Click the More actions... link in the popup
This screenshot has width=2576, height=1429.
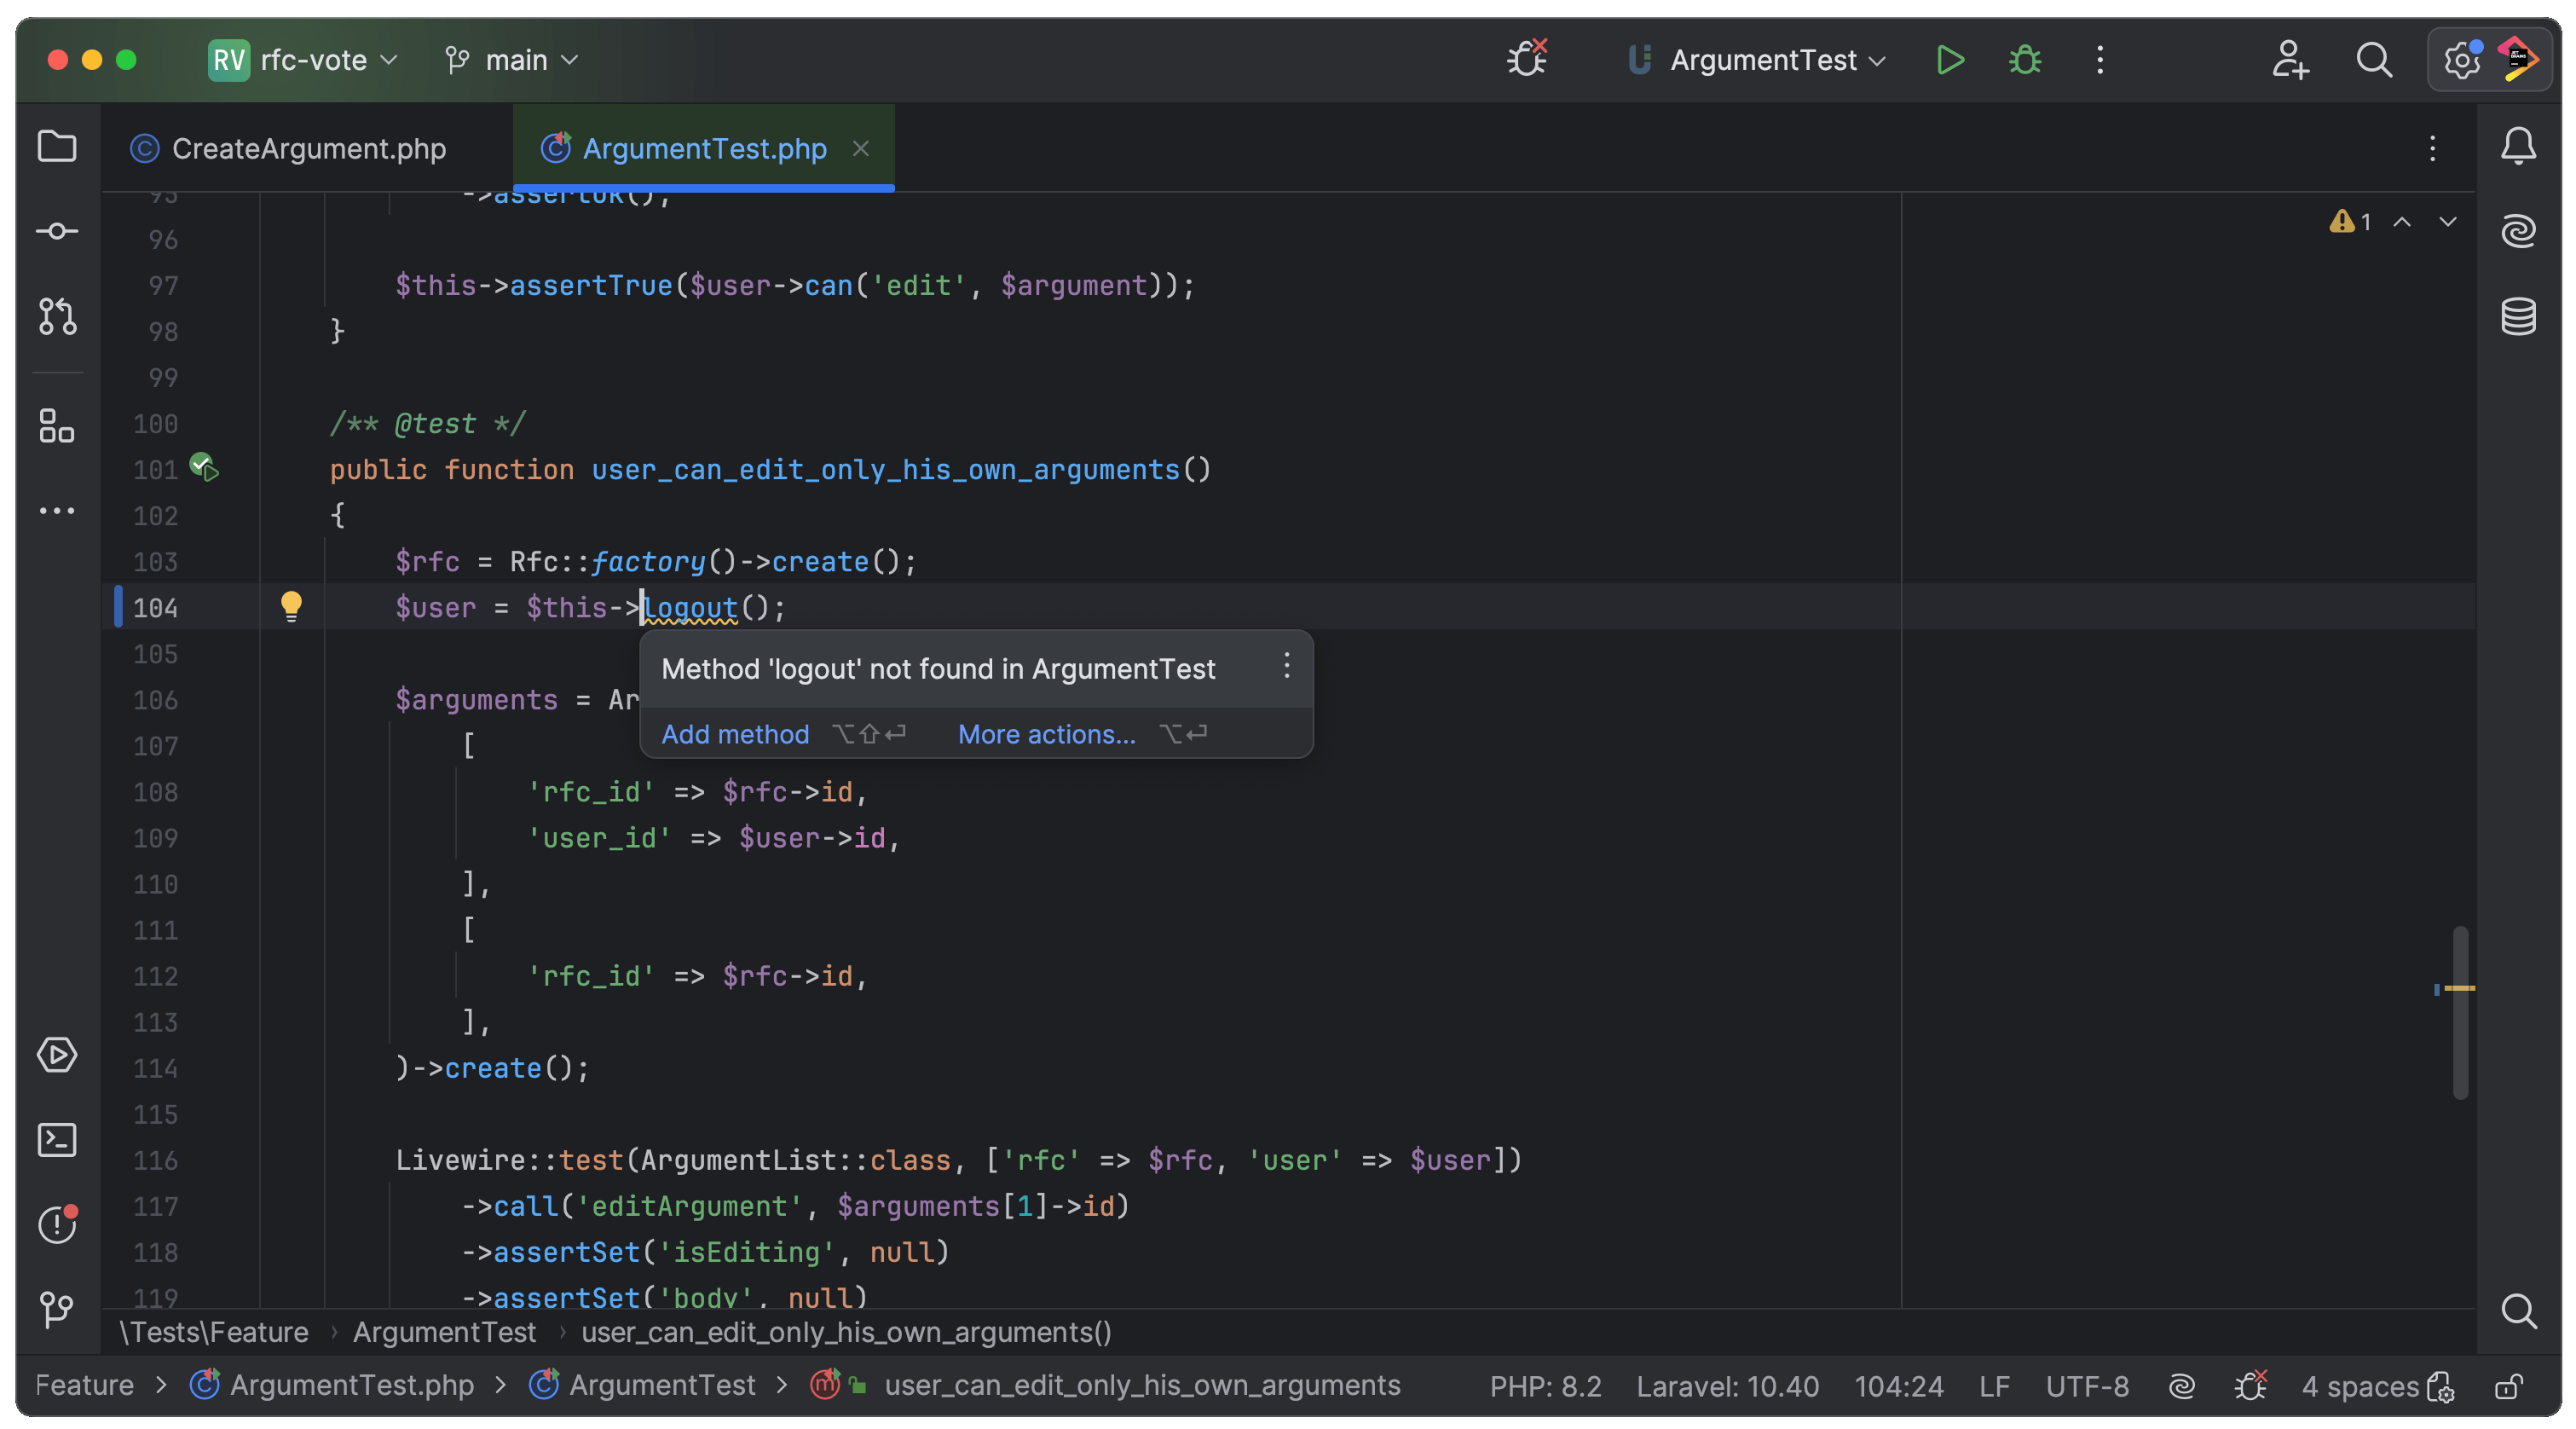1046,734
